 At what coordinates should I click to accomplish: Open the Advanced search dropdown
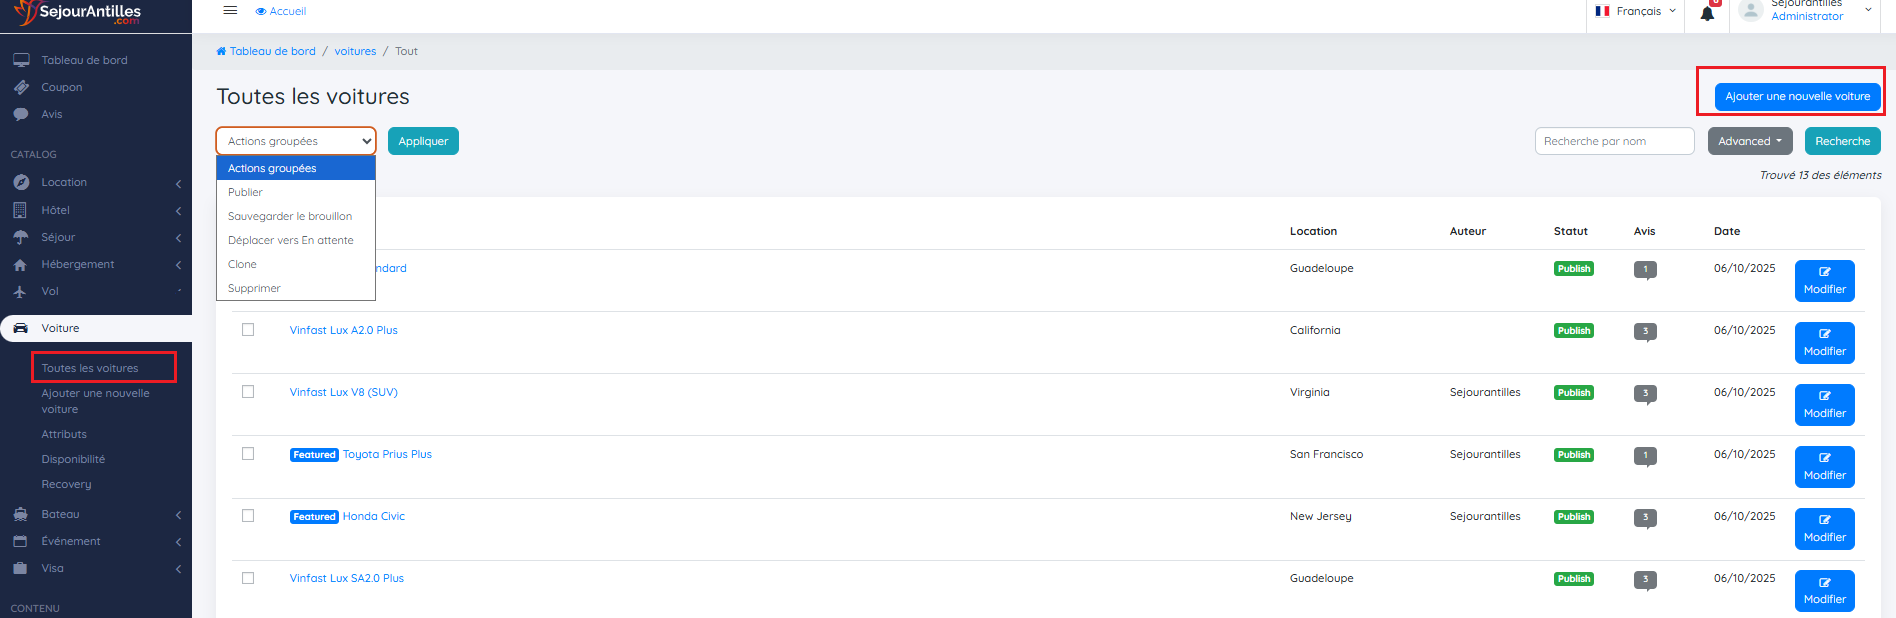coord(1749,141)
